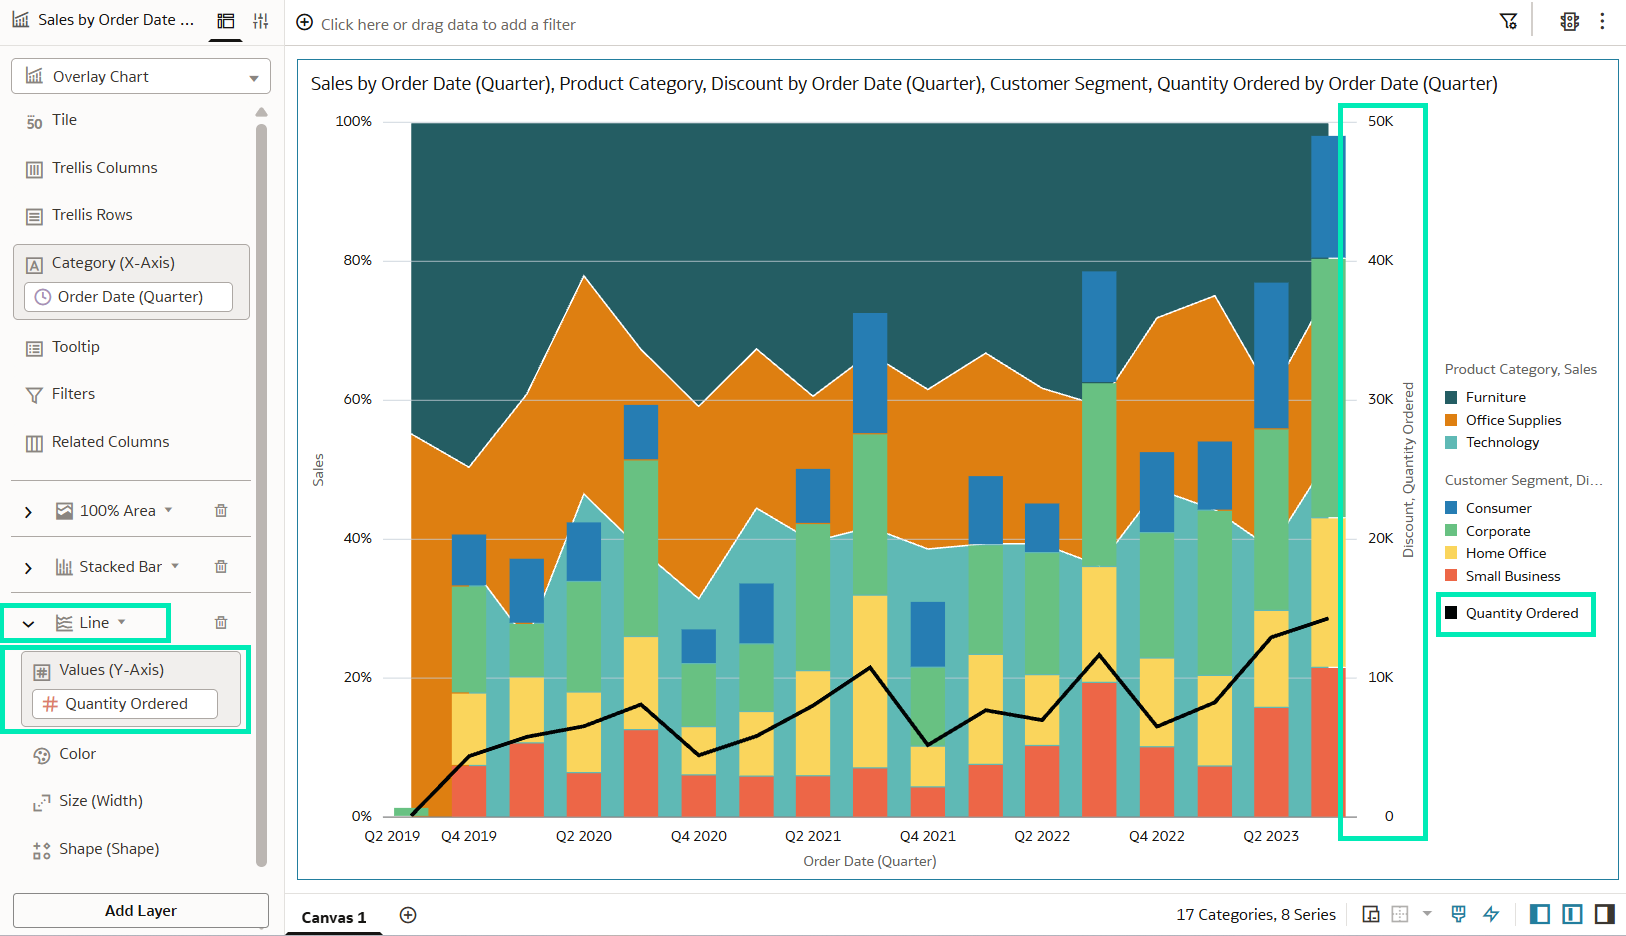
Task: Click the Category (X-Axis) section header
Action: (x=113, y=263)
